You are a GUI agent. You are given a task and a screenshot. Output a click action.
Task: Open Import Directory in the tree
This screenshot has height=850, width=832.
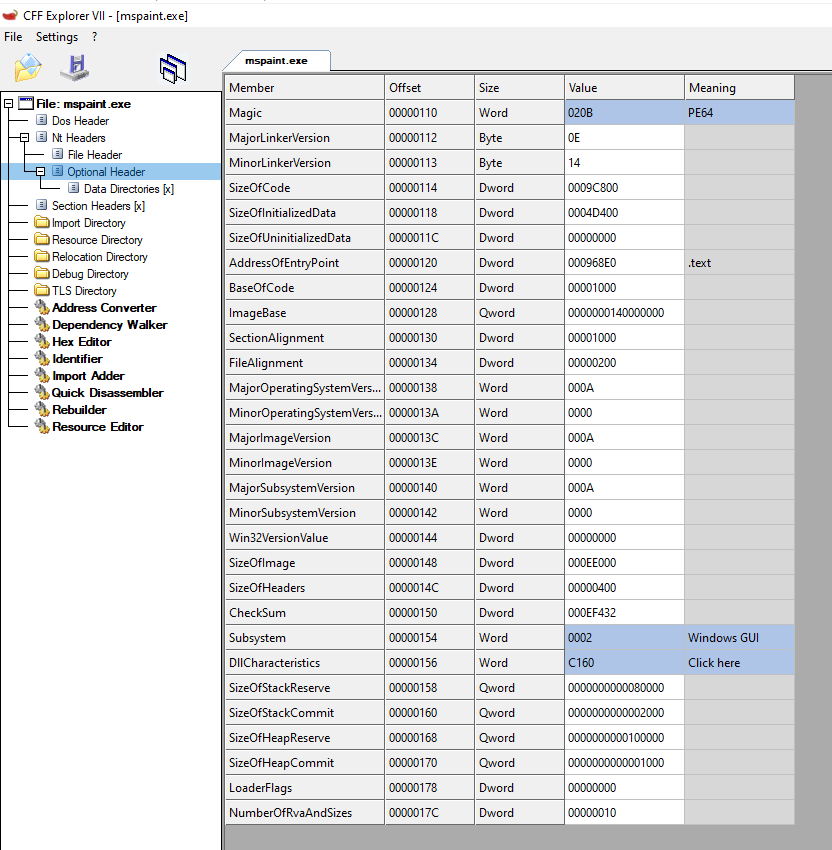[88, 223]
